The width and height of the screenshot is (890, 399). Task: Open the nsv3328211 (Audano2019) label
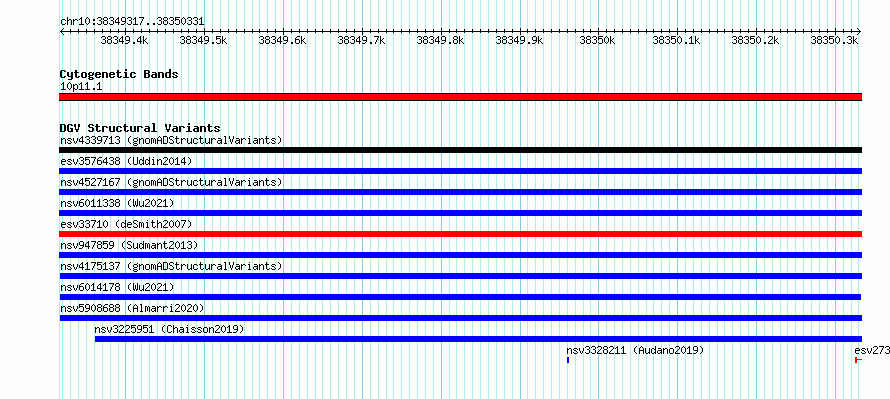(635, 350)
